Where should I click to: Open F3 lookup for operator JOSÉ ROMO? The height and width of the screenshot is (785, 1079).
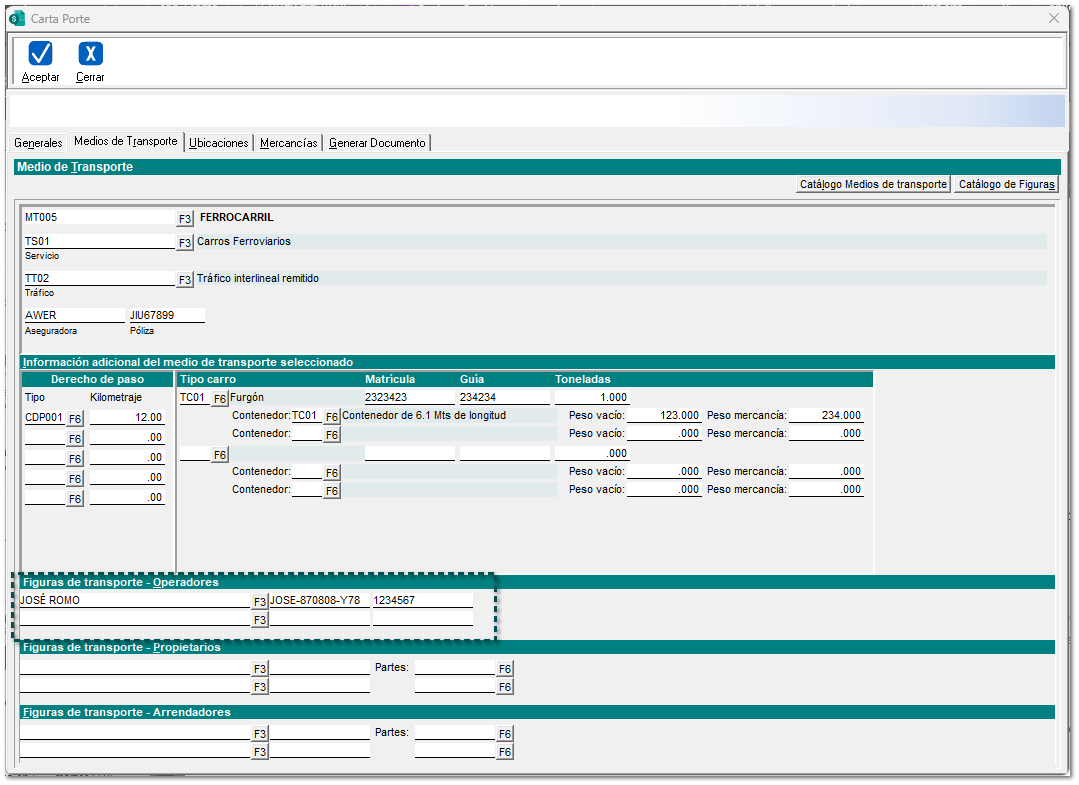pyautogui.click(x=260, y=601)
